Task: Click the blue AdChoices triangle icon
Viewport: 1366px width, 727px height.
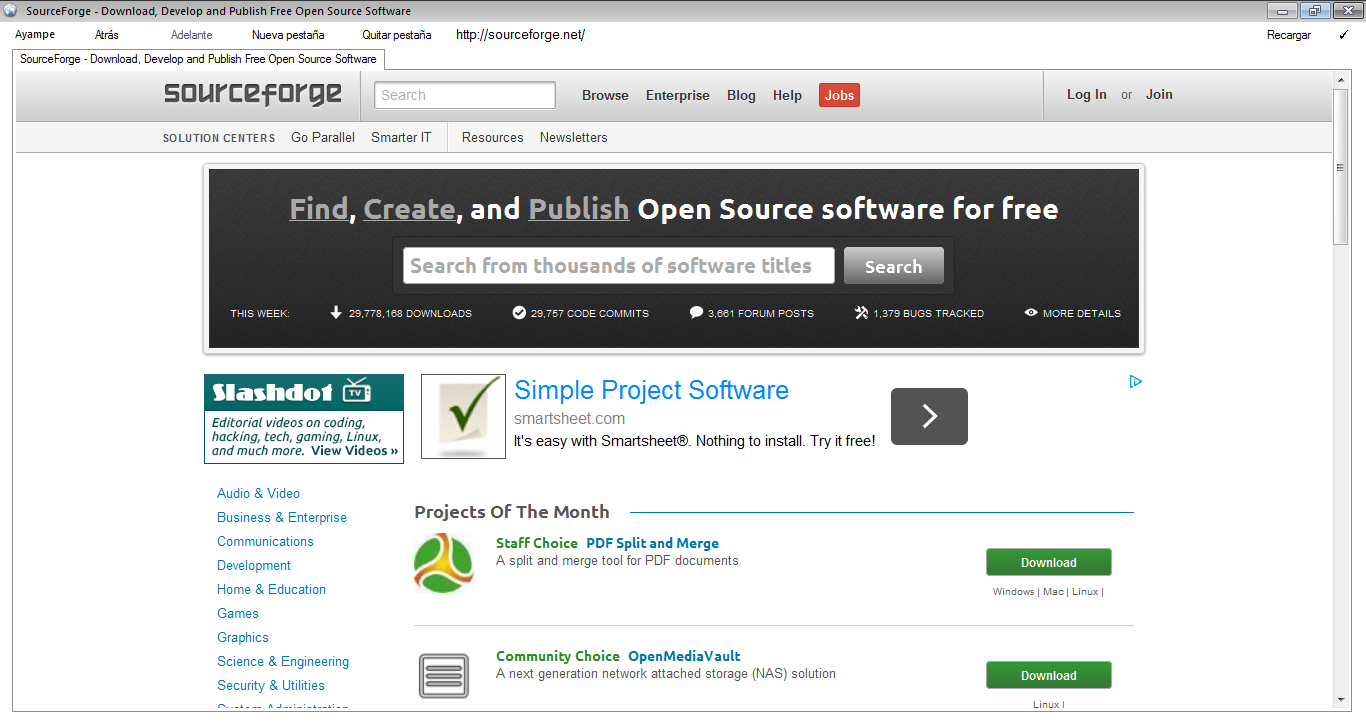Action: tap(1135, 381)
